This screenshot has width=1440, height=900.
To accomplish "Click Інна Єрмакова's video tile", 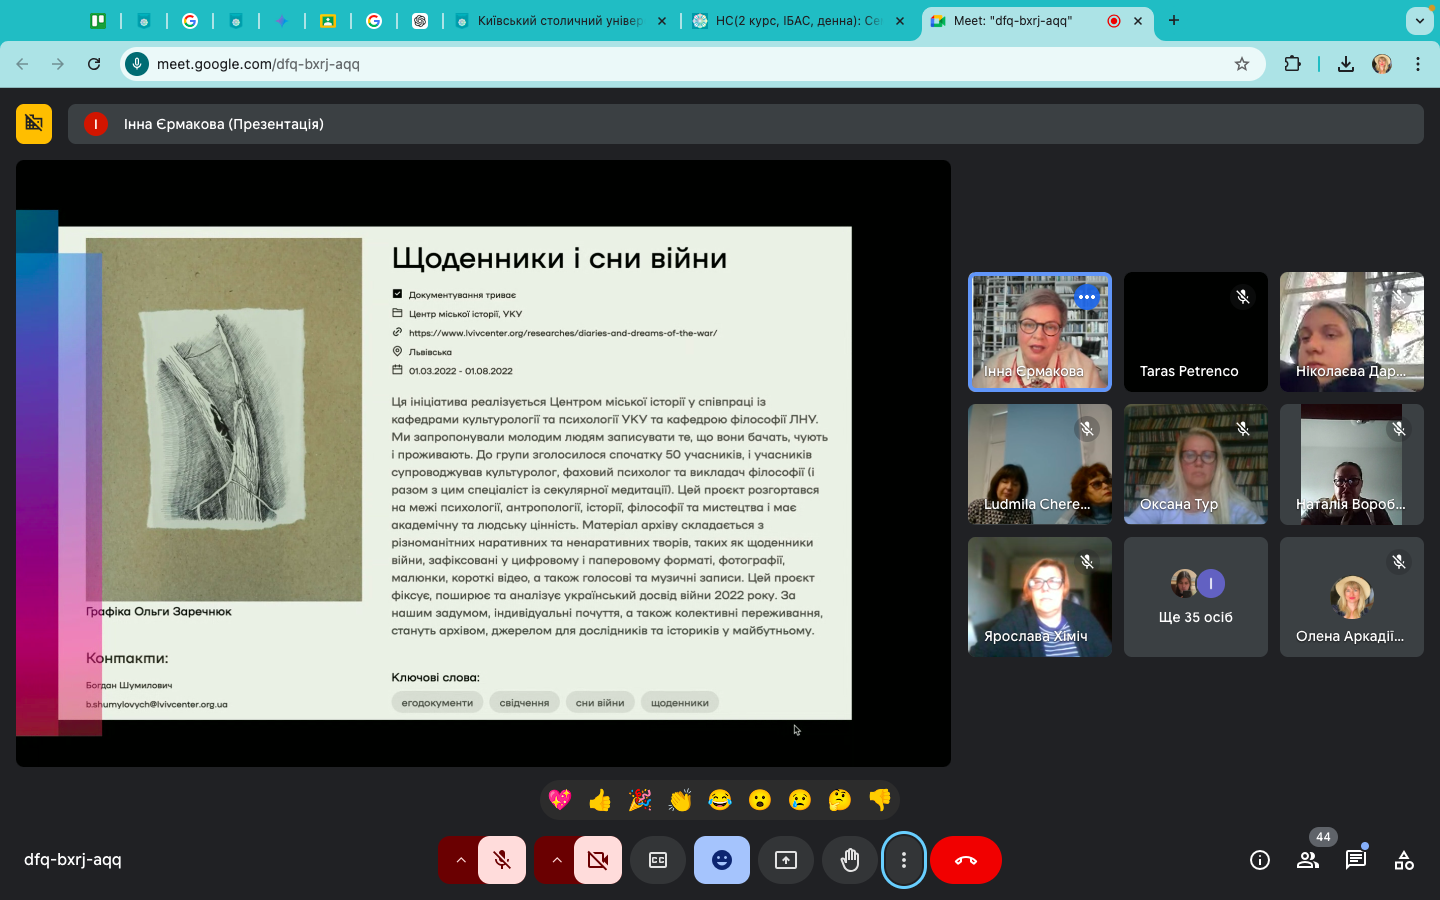I will [x=1040, y=332].
